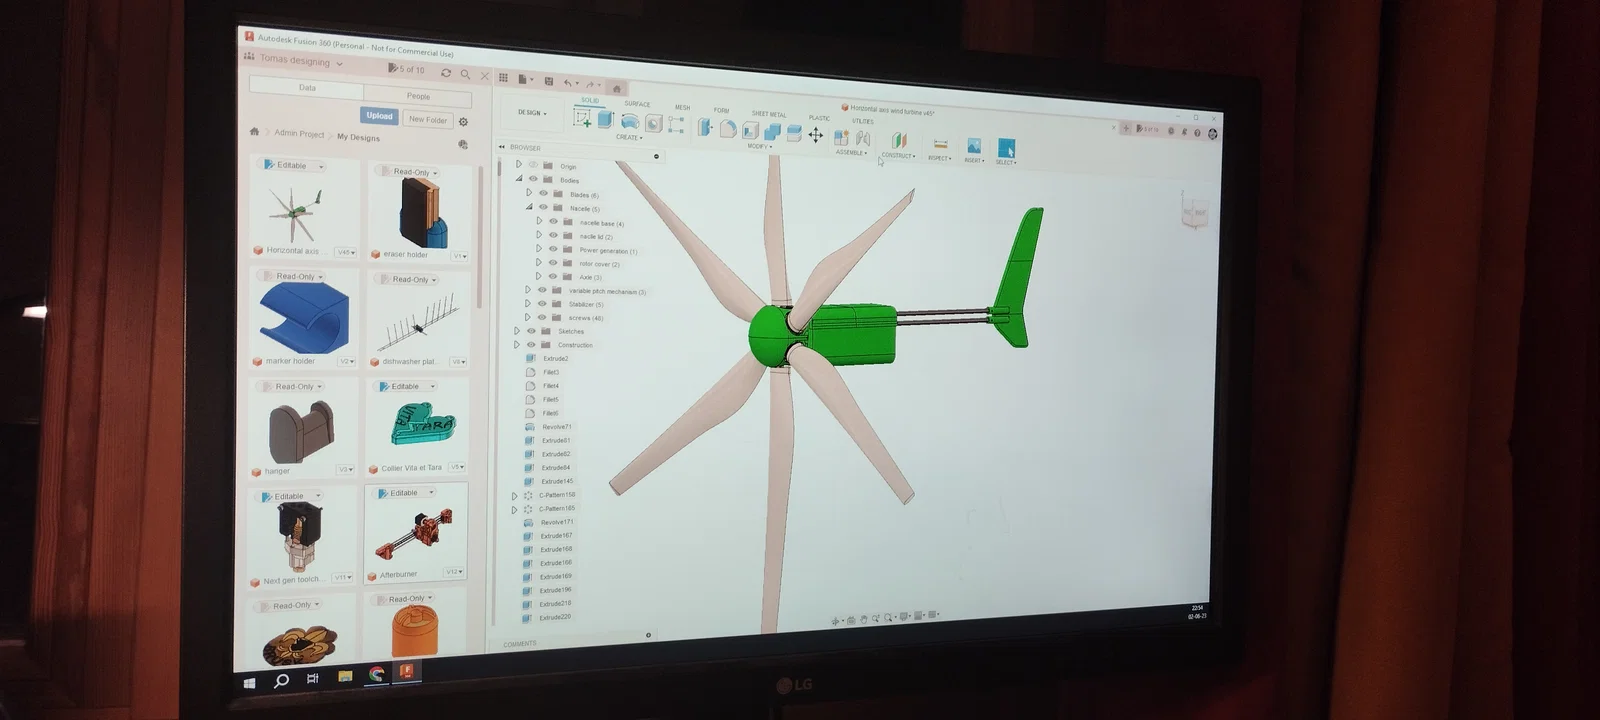Expand the Blades (6) folder
The image size is (1600, 720).
pos(529,192)
